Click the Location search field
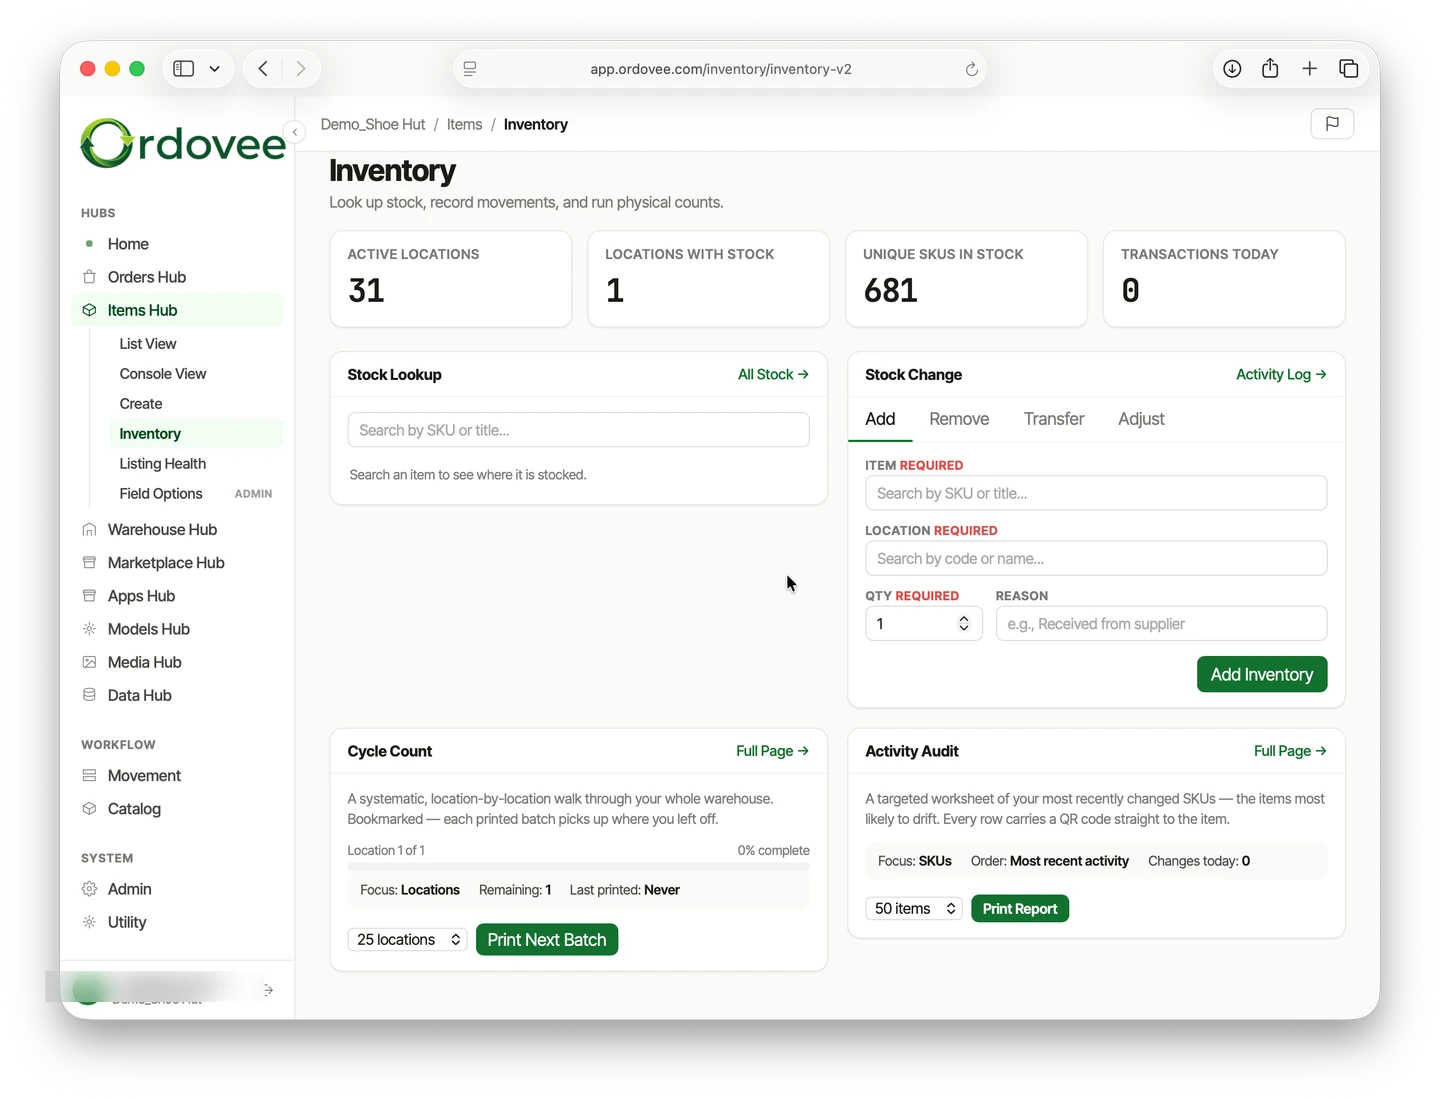The height and width of the screenshot is (1099, 1440). click(1096, 558)
